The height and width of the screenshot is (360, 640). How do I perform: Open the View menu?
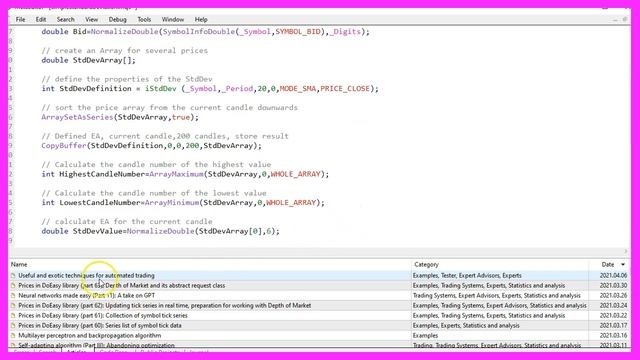(91, 19)
